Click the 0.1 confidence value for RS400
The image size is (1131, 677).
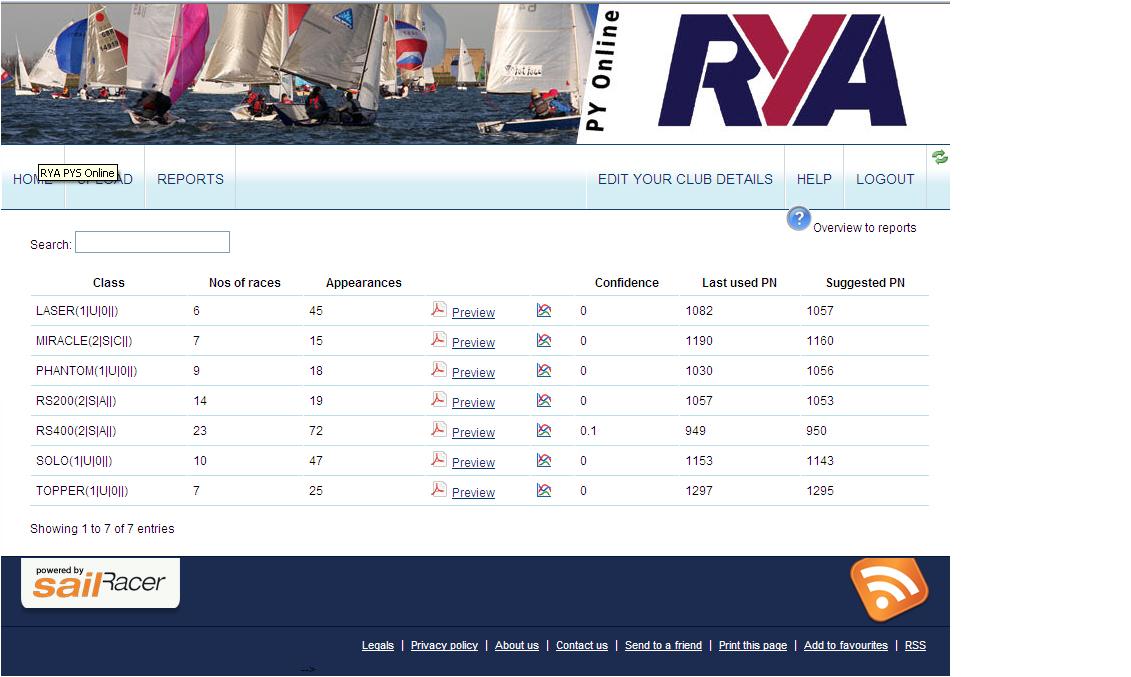pos(589,430)
